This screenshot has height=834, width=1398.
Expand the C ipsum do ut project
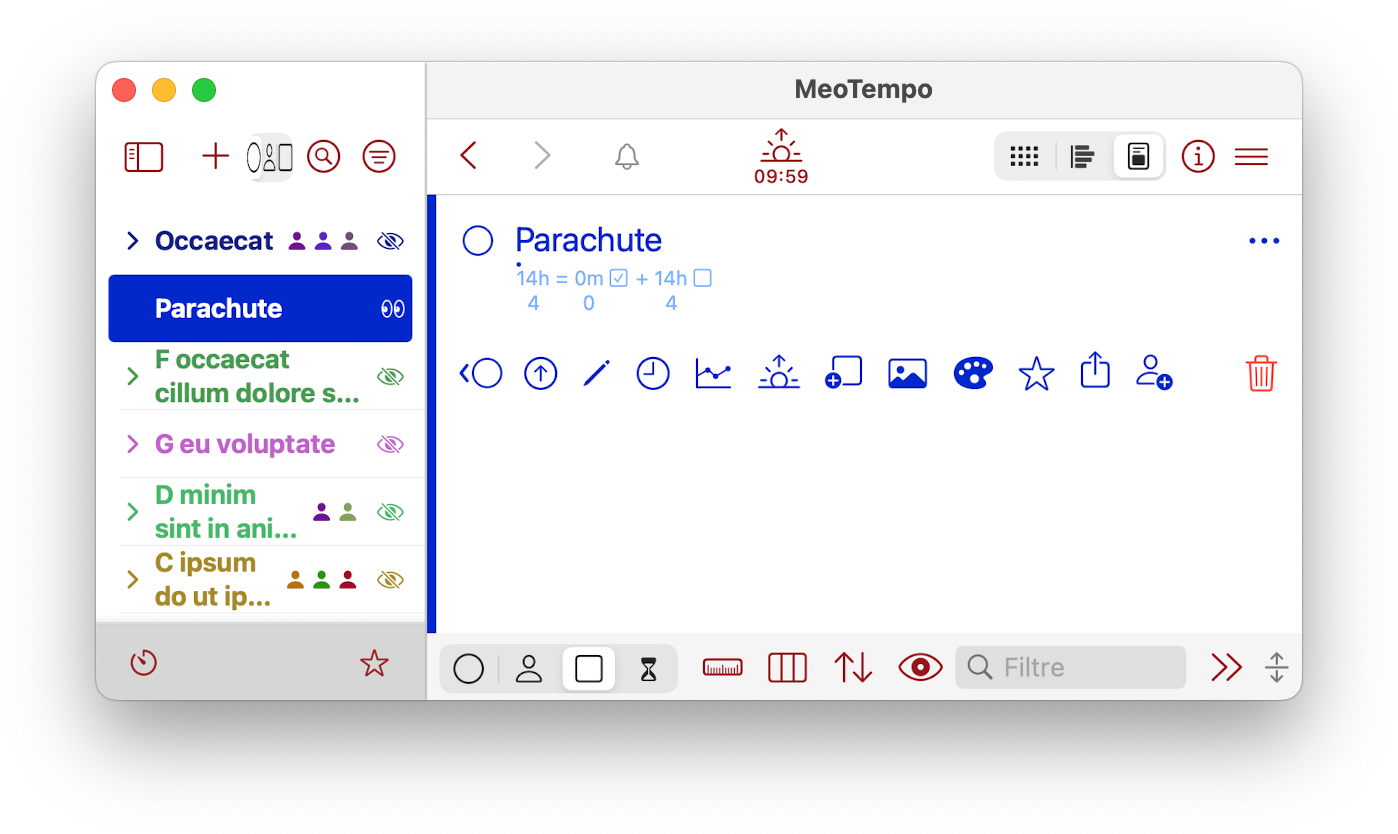[x=132, y=579]
